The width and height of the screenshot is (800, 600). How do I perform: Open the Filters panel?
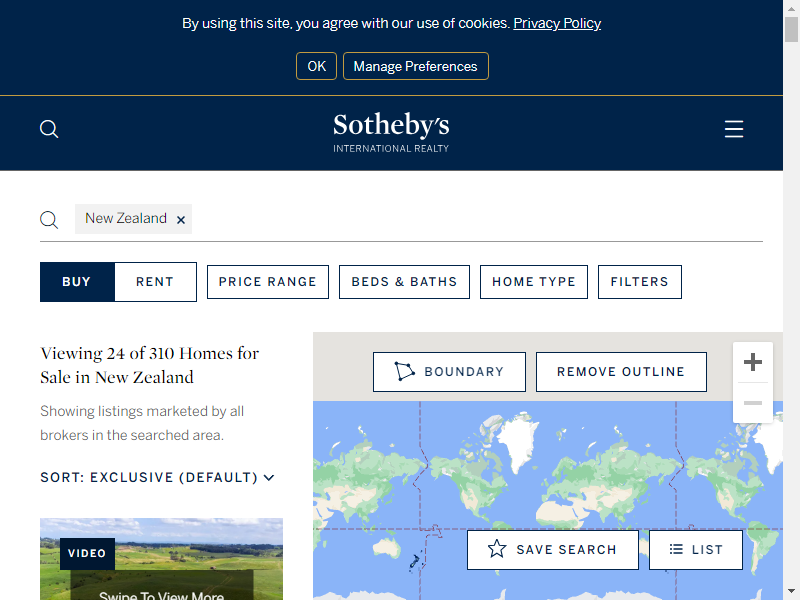pos(640,282)
